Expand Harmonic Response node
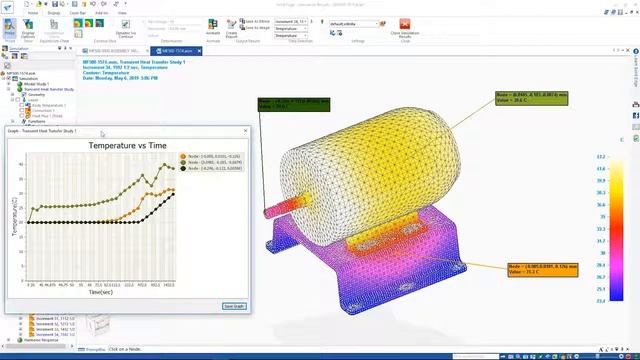This screenshot has height=360, width=640. pos(9,340)
